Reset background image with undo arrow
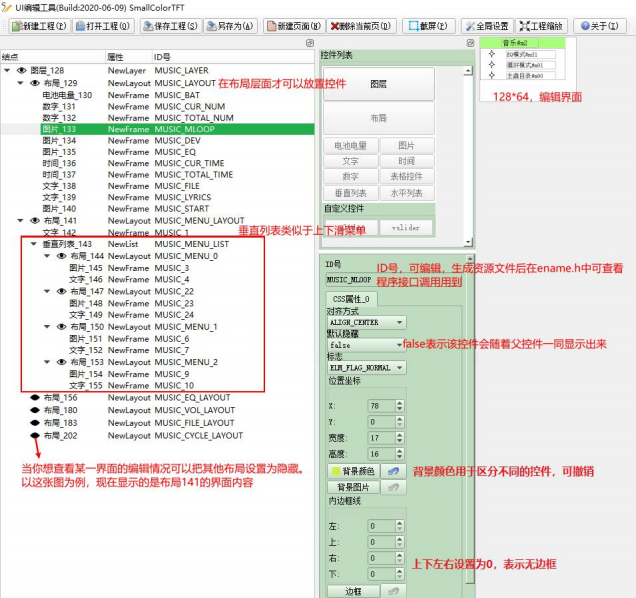636x598 pixels. (x=393, y=487)
